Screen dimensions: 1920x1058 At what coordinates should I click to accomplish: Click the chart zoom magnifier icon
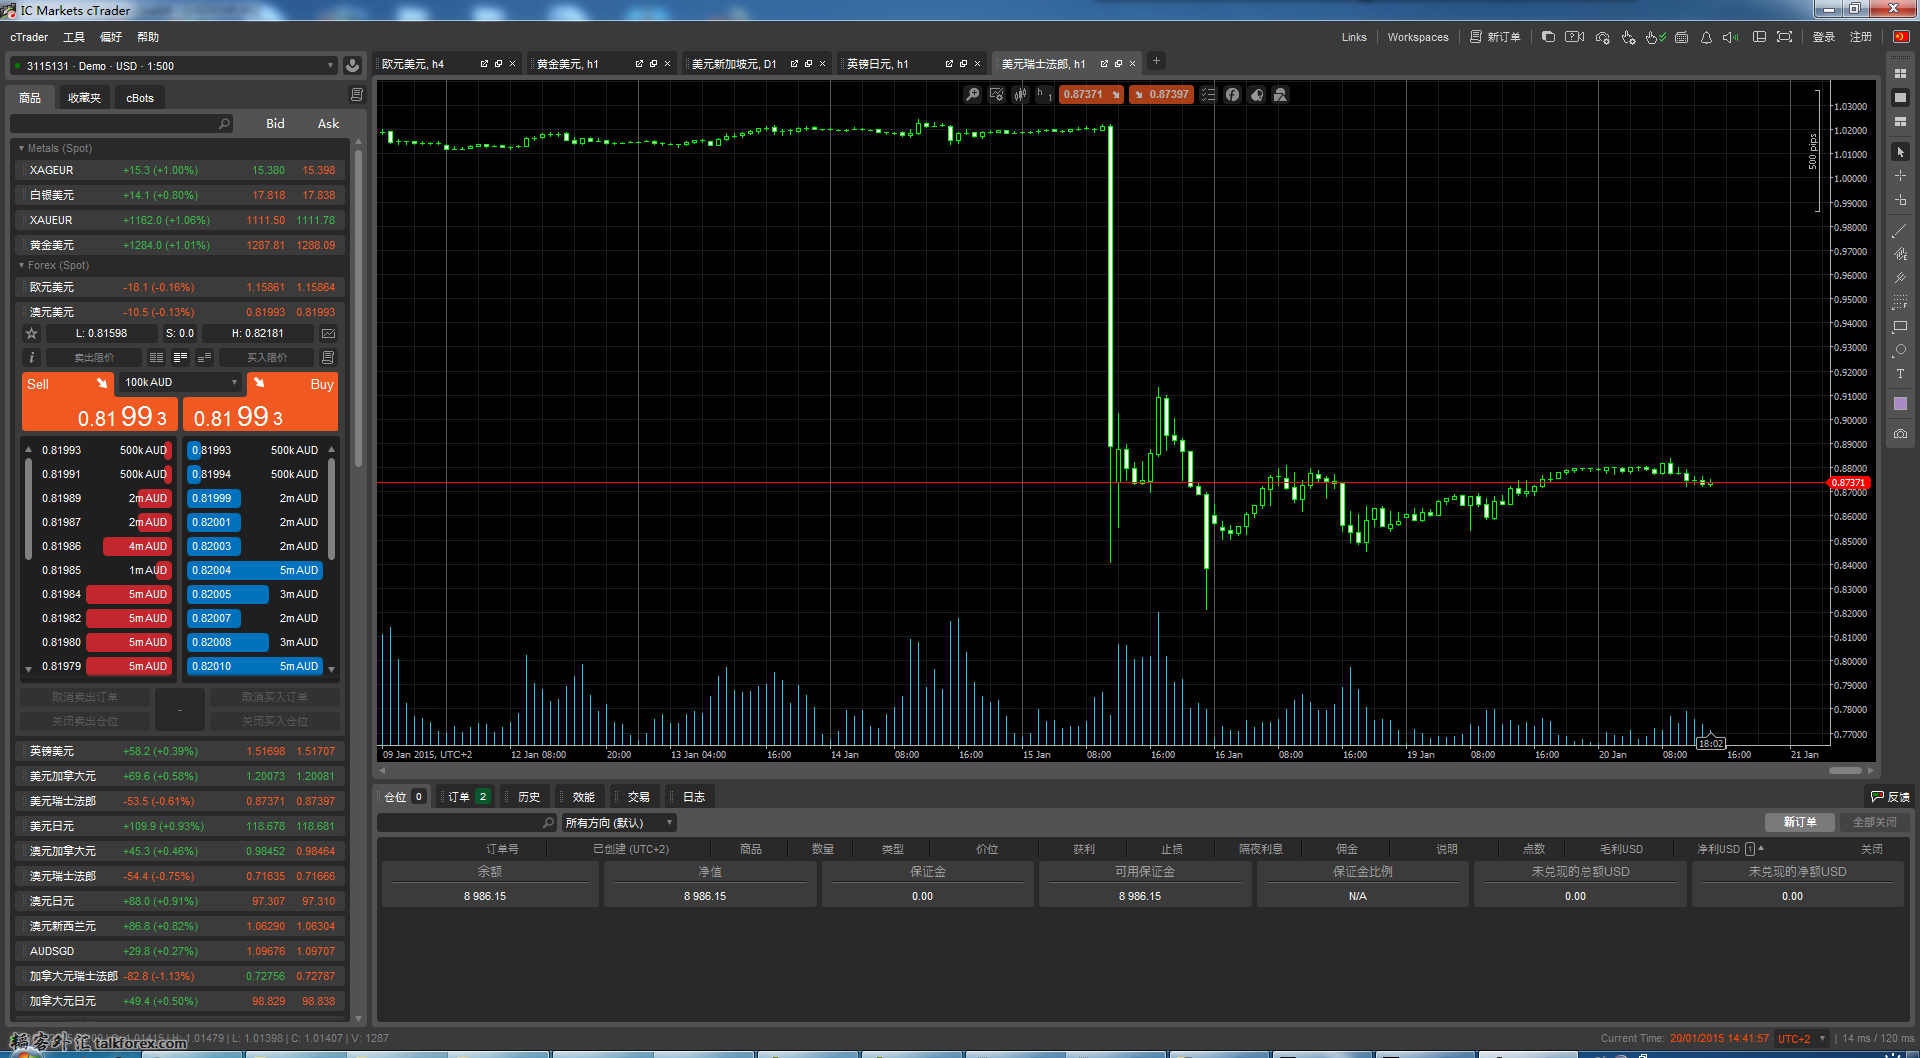coord(972,94)
